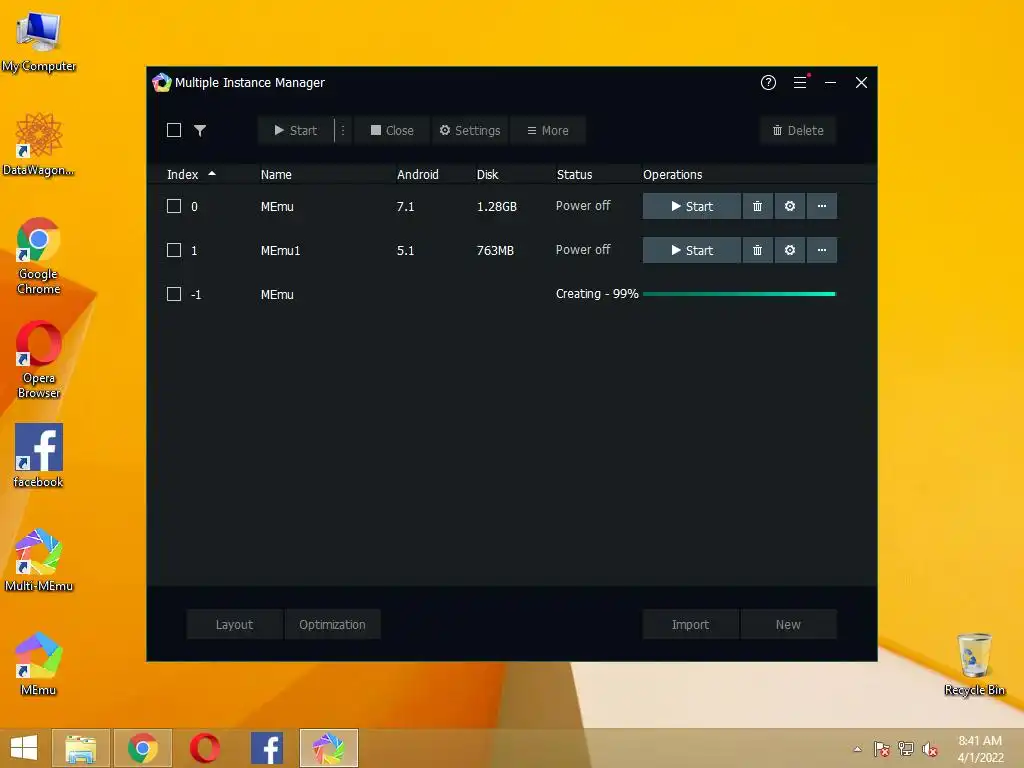
Task: Click the filter funnel icon
Action: (x=200, y=130)
